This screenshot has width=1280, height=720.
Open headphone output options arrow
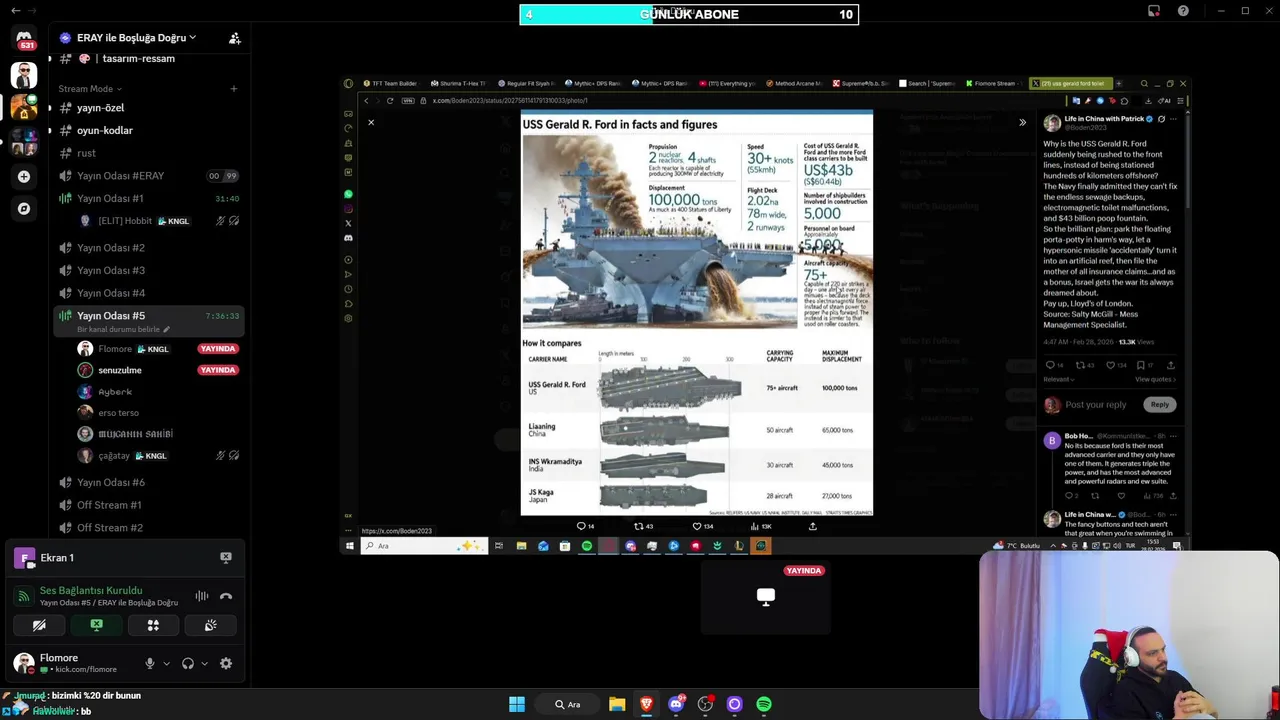click(x=204, y=663)
